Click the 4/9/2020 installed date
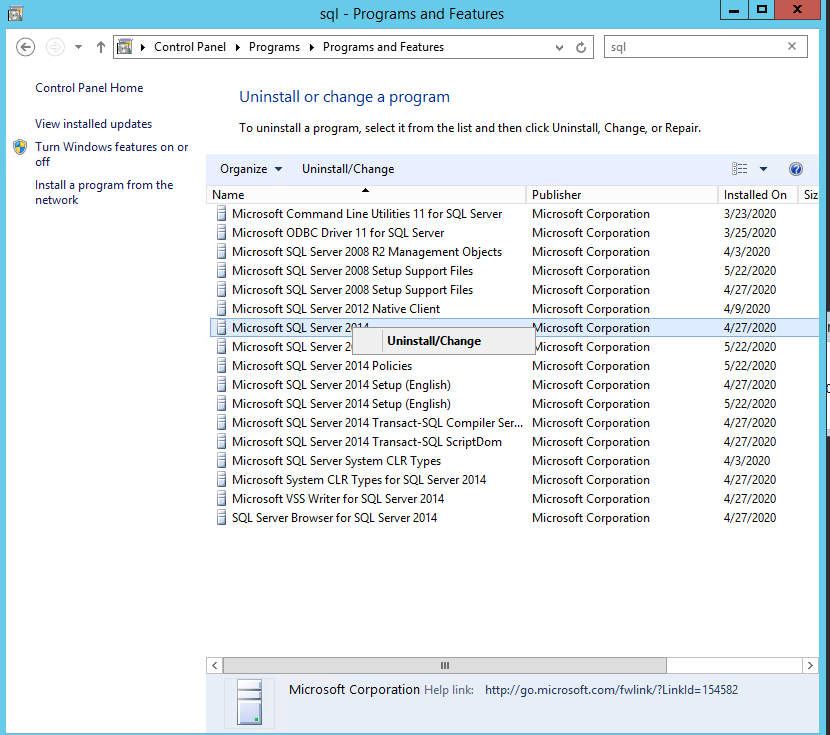Screen dimensions: 830x735 click(x=746, y=308)
